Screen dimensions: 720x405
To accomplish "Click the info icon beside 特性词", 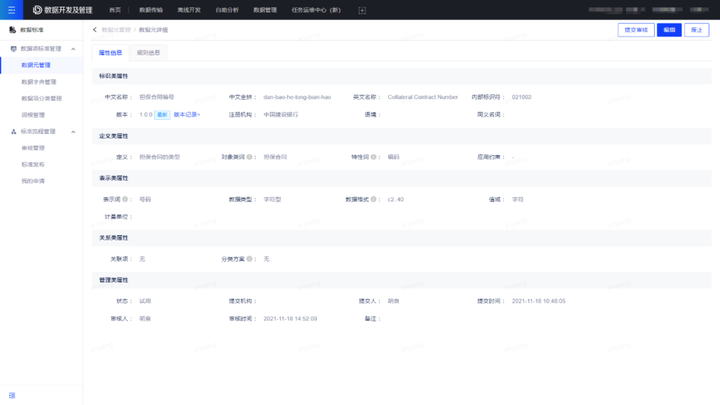I will pos(373,157).
